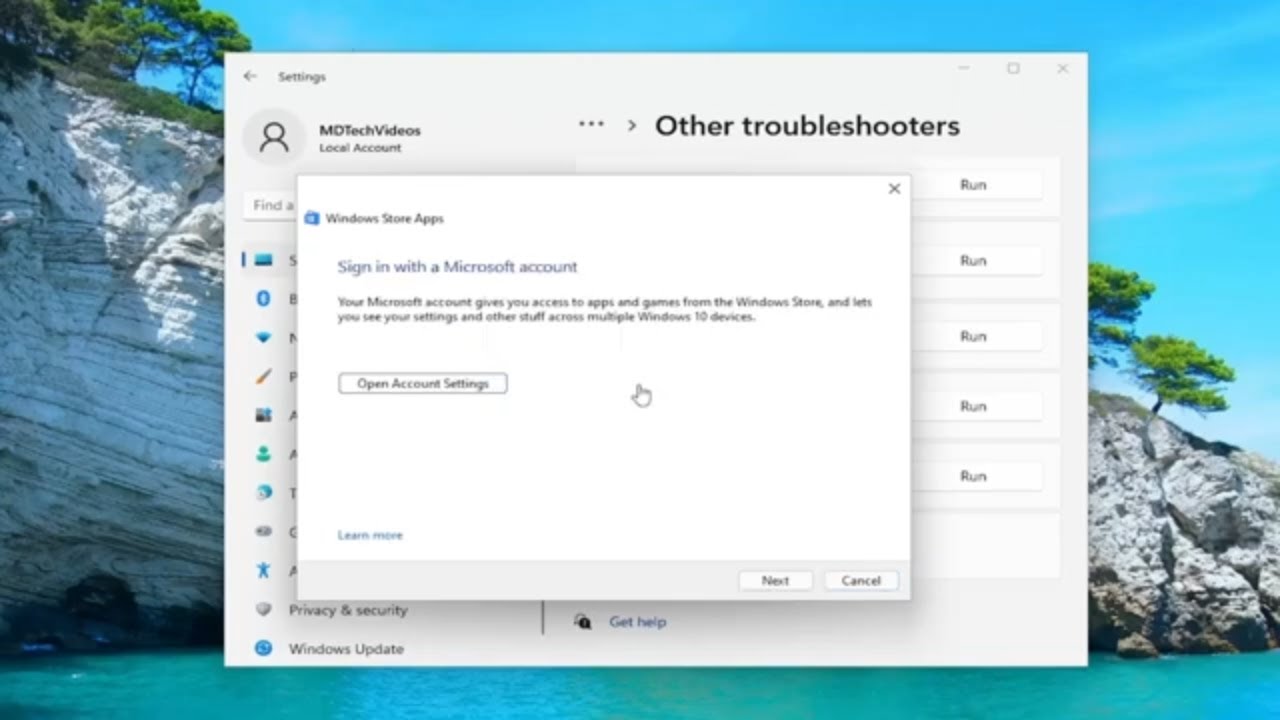Viewport: 1280px width, 720px height.
Task: Select the Time & language globe icon
Action: pyautogui.click(x=264, y=493)
